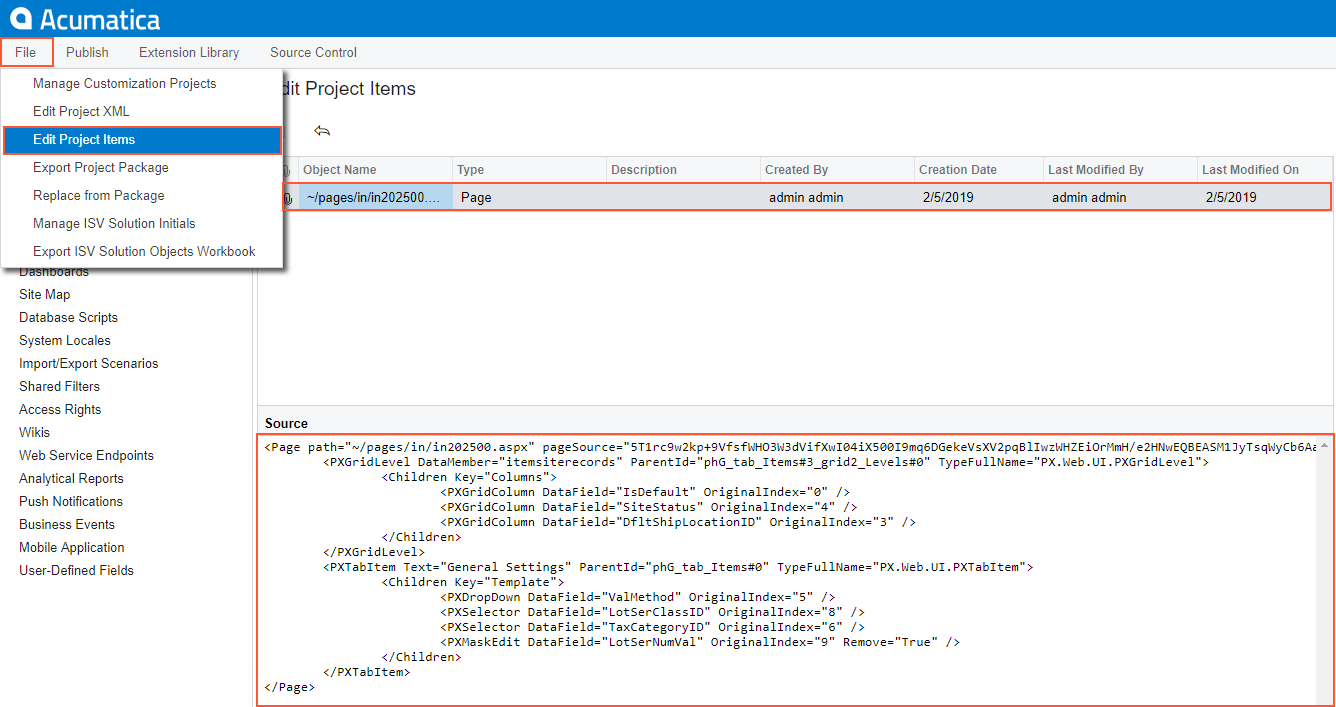Choose Export Project Package
Image resolution: width=1336 pixels, height=707 pixels.
(x=100, y=168)
